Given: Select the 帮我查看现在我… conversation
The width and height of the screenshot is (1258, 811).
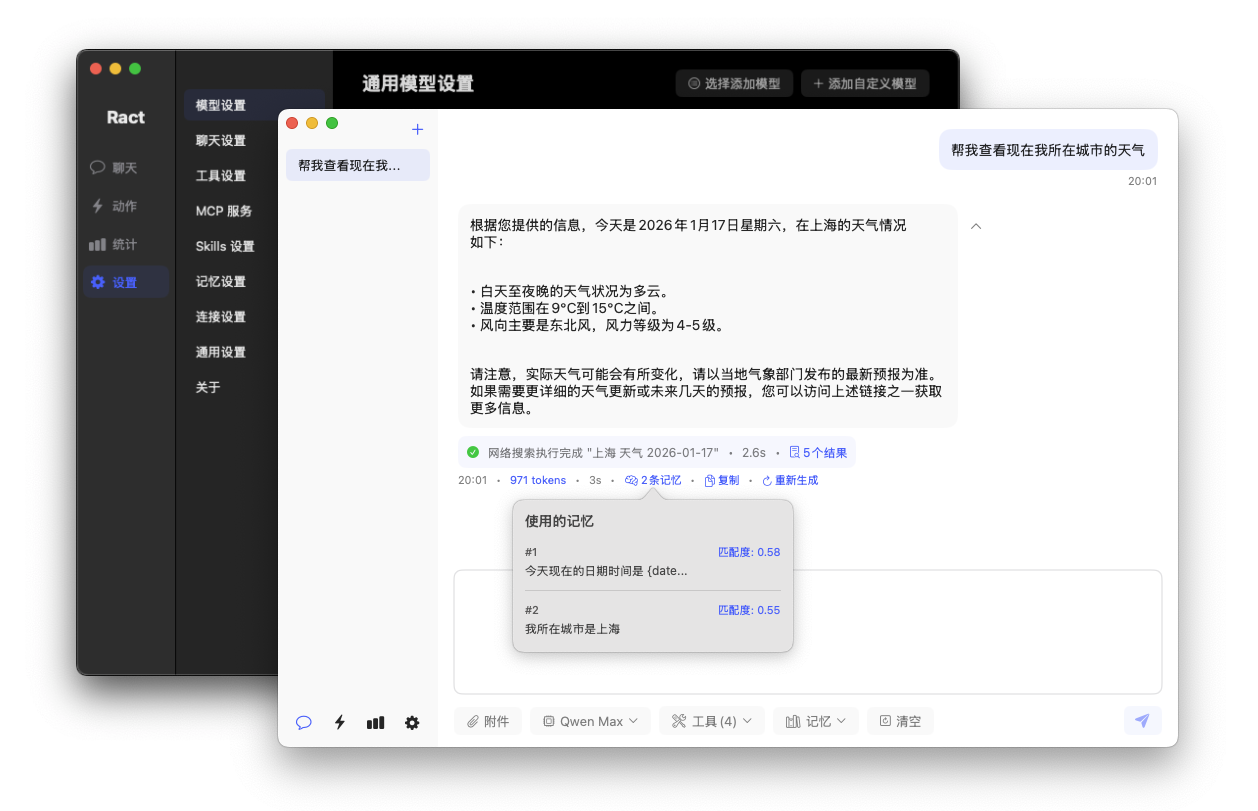Looking at the screenshot, I should click(x=357, y=165).
